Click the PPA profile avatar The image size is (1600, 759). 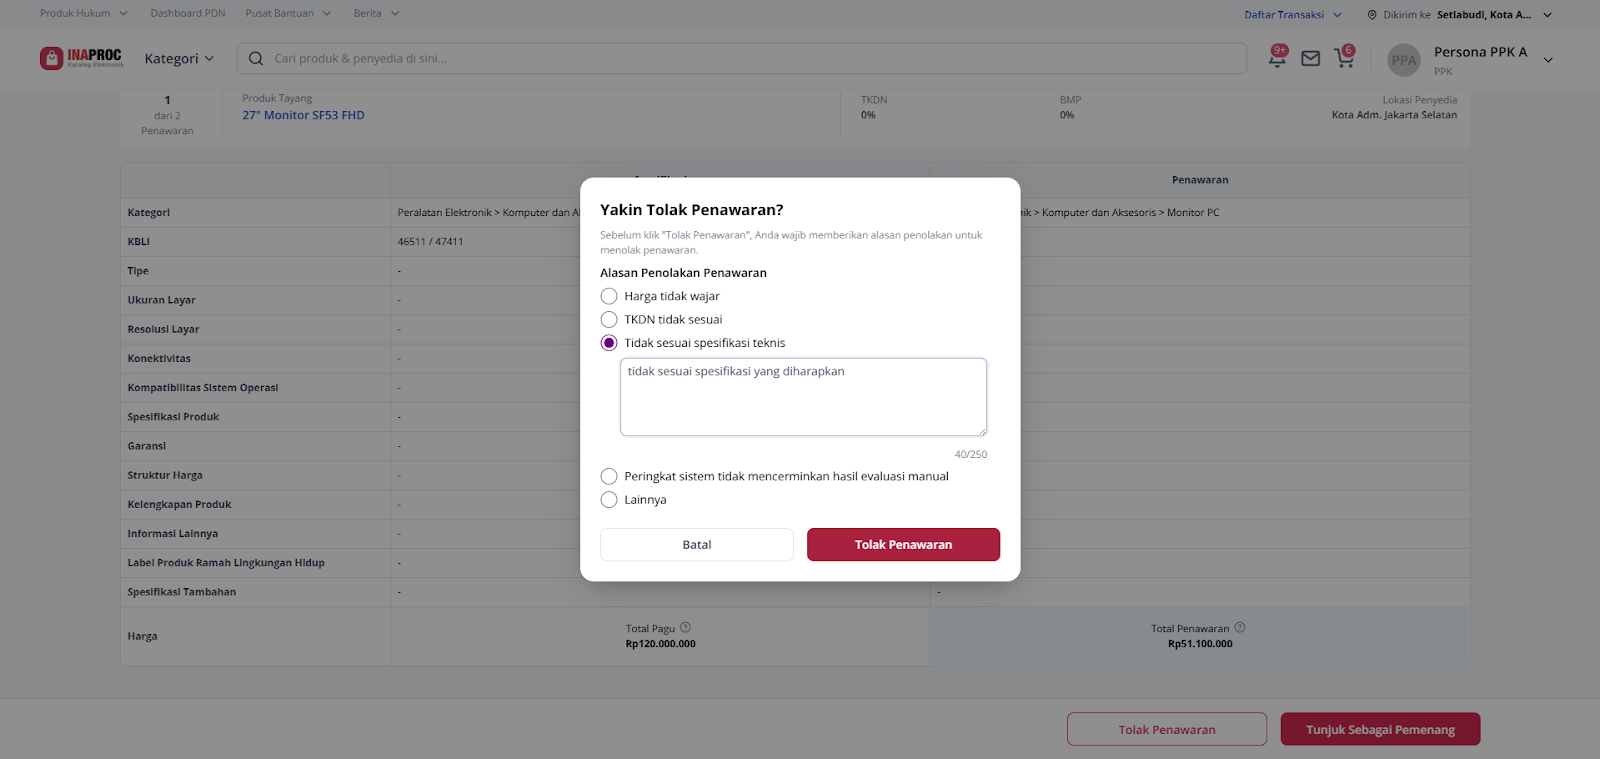click(1404, 60)
